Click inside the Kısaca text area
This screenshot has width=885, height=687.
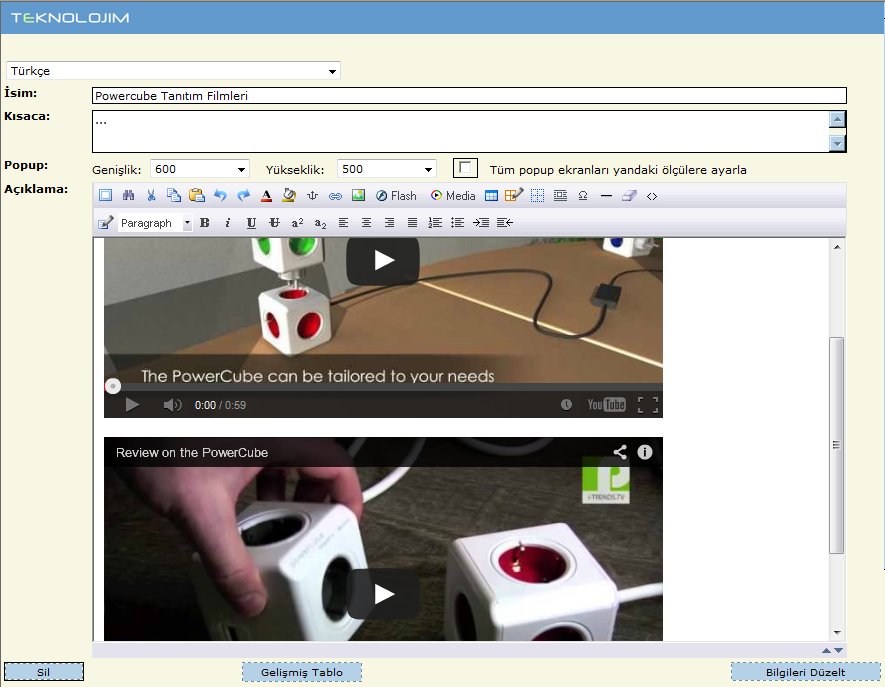coord(460,132)
